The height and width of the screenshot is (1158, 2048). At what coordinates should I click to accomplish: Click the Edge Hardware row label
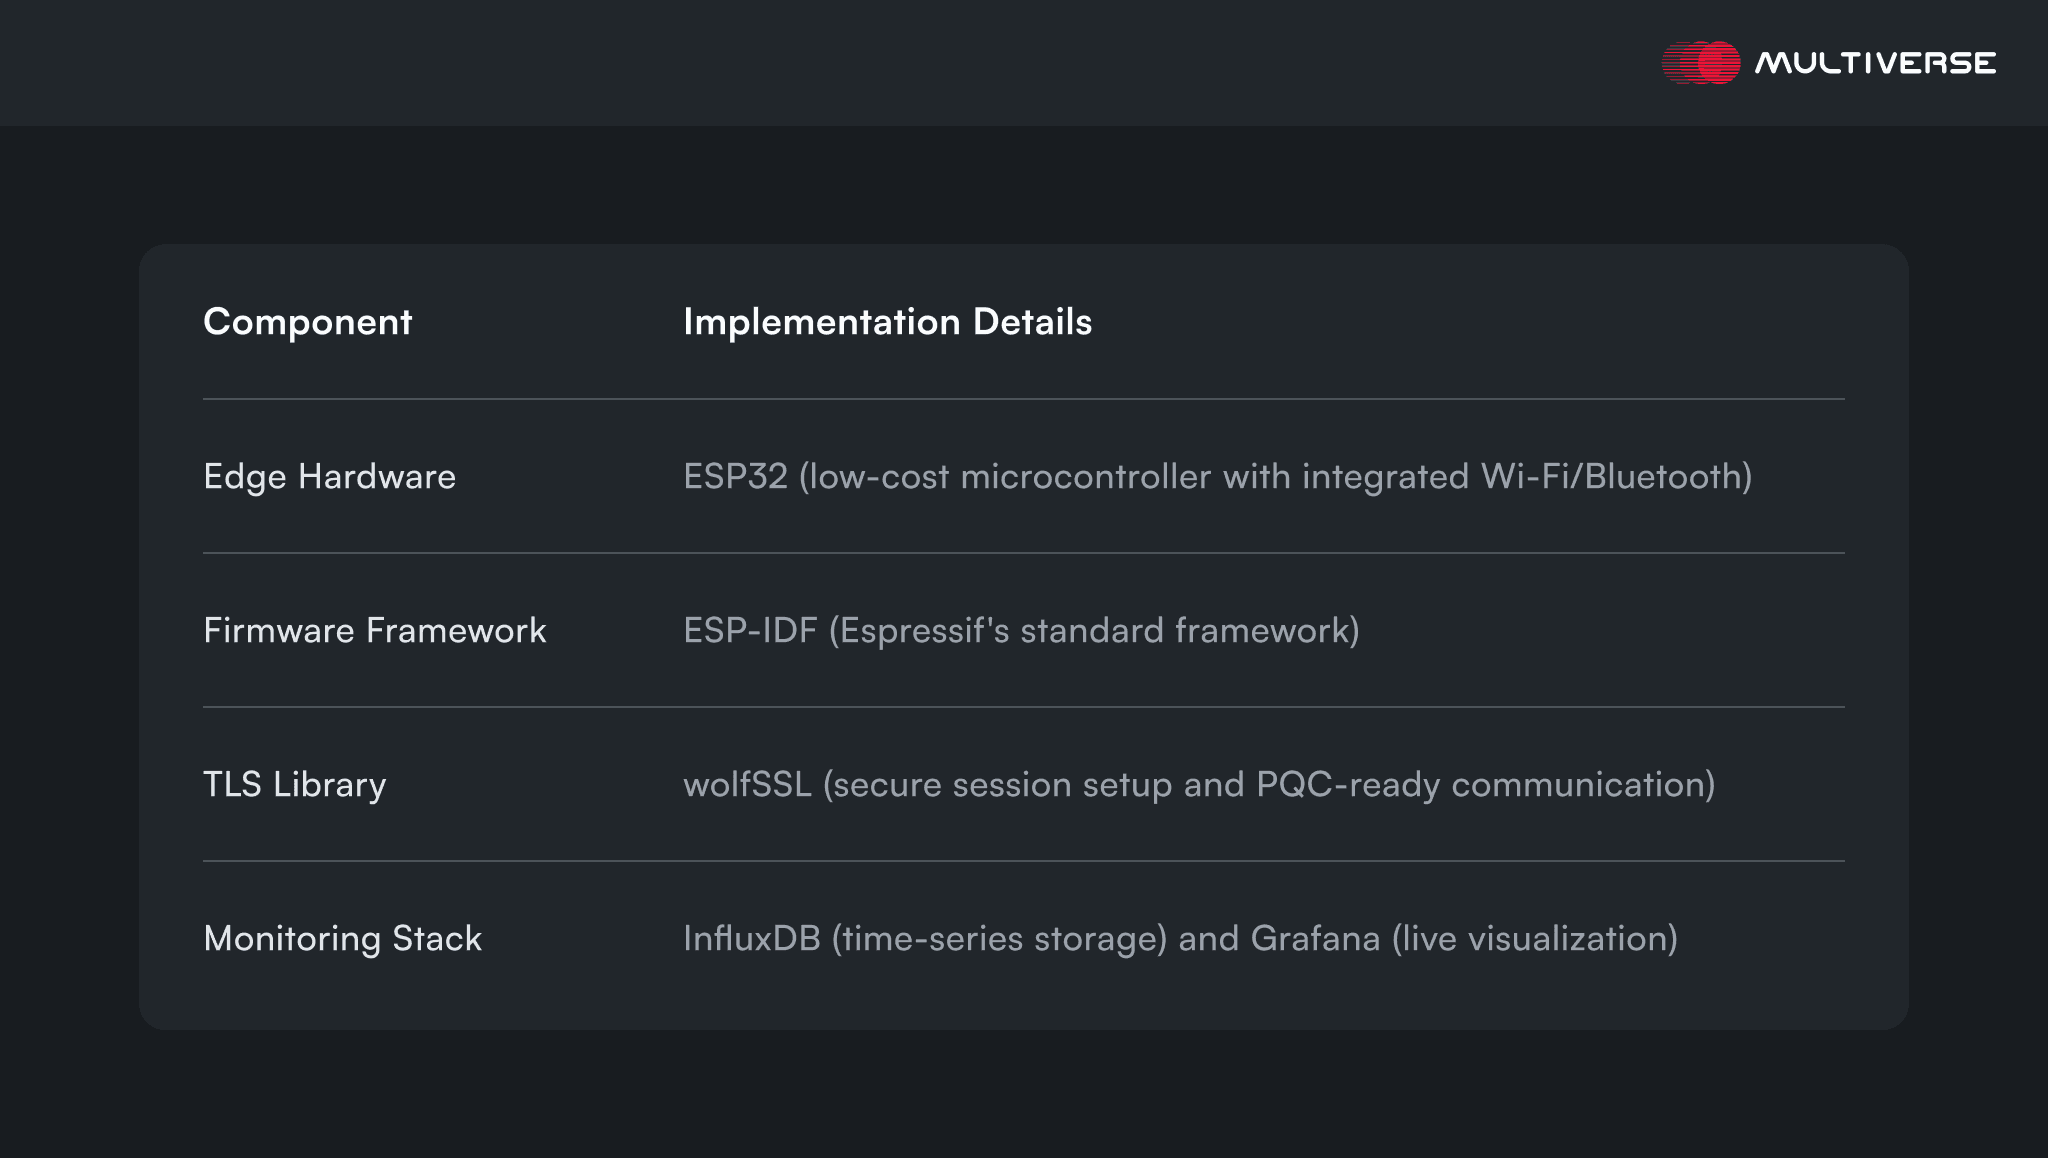click(x=329, y=477)
